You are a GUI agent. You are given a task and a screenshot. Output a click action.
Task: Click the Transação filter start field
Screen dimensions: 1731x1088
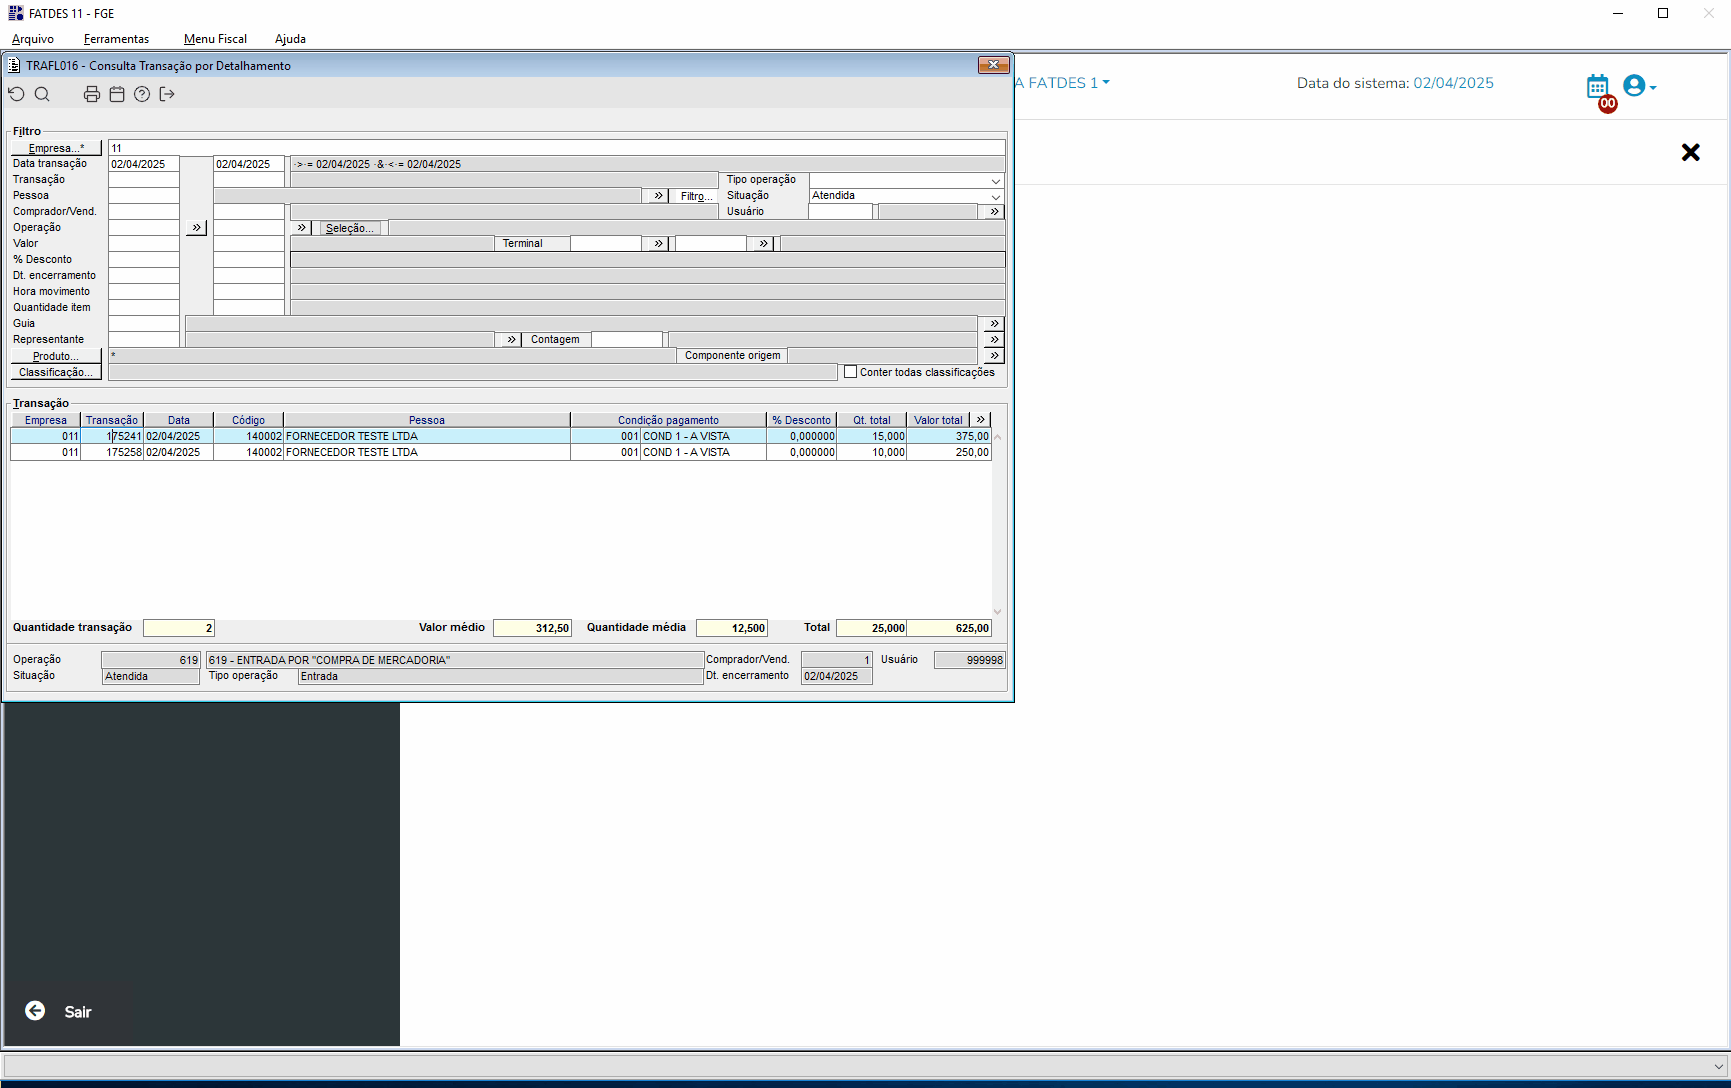[144, 180]
